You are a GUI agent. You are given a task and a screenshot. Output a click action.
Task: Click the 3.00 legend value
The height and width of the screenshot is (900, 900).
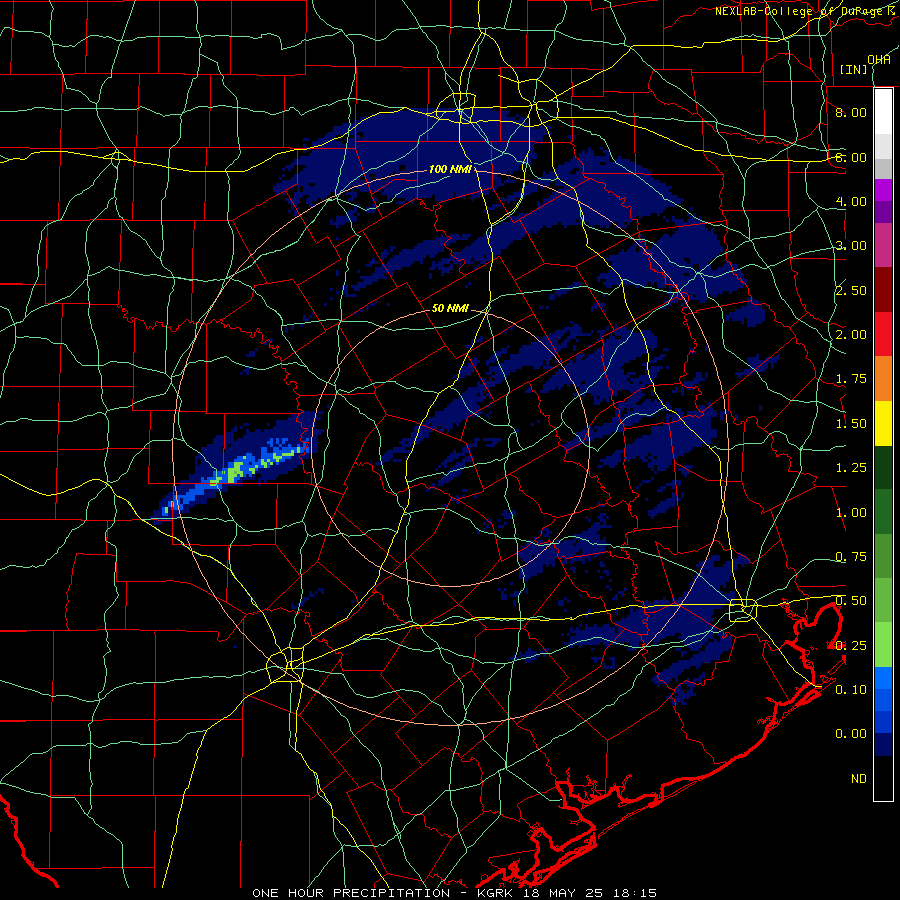point(851,246)
